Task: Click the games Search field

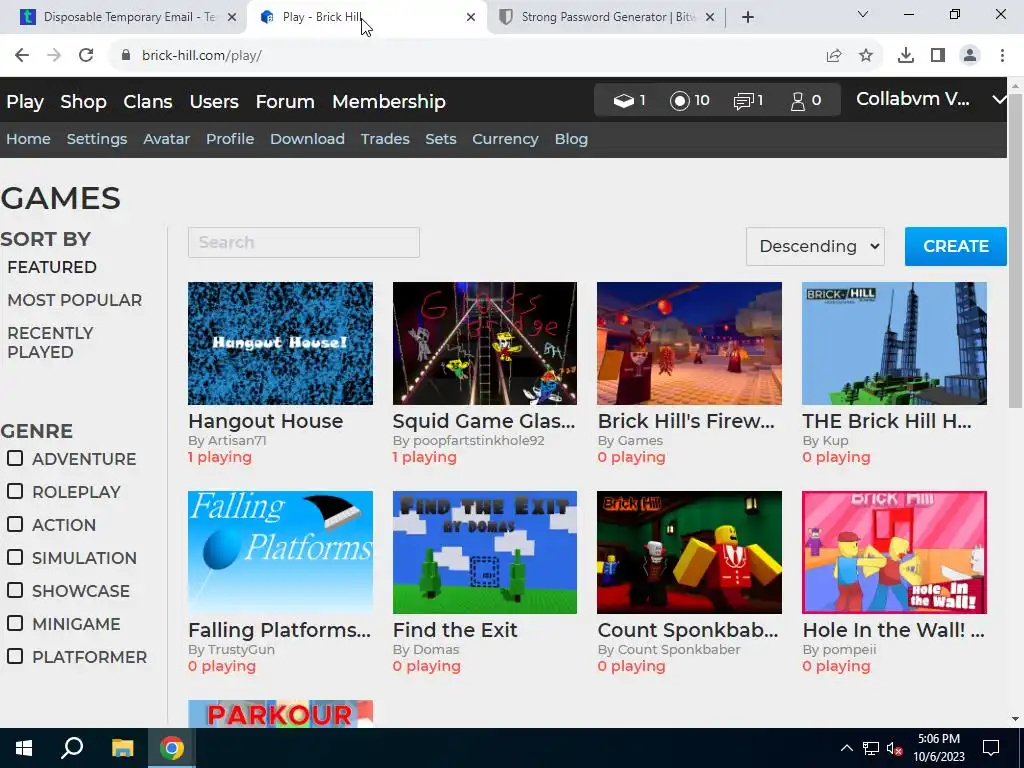Action: click(304, 242)
